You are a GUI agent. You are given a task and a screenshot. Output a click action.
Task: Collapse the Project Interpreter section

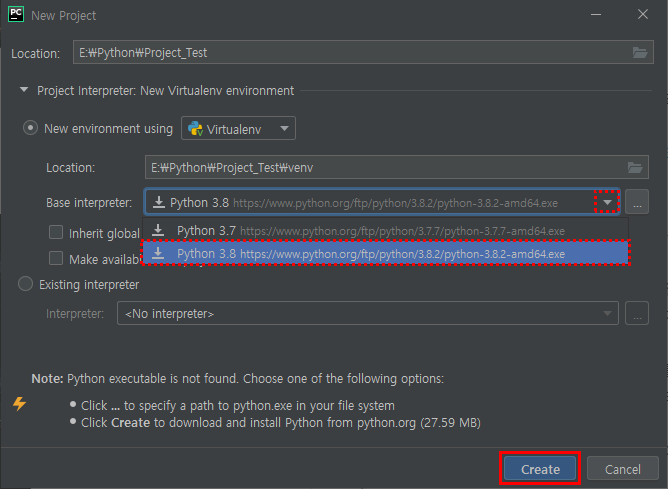24,90
